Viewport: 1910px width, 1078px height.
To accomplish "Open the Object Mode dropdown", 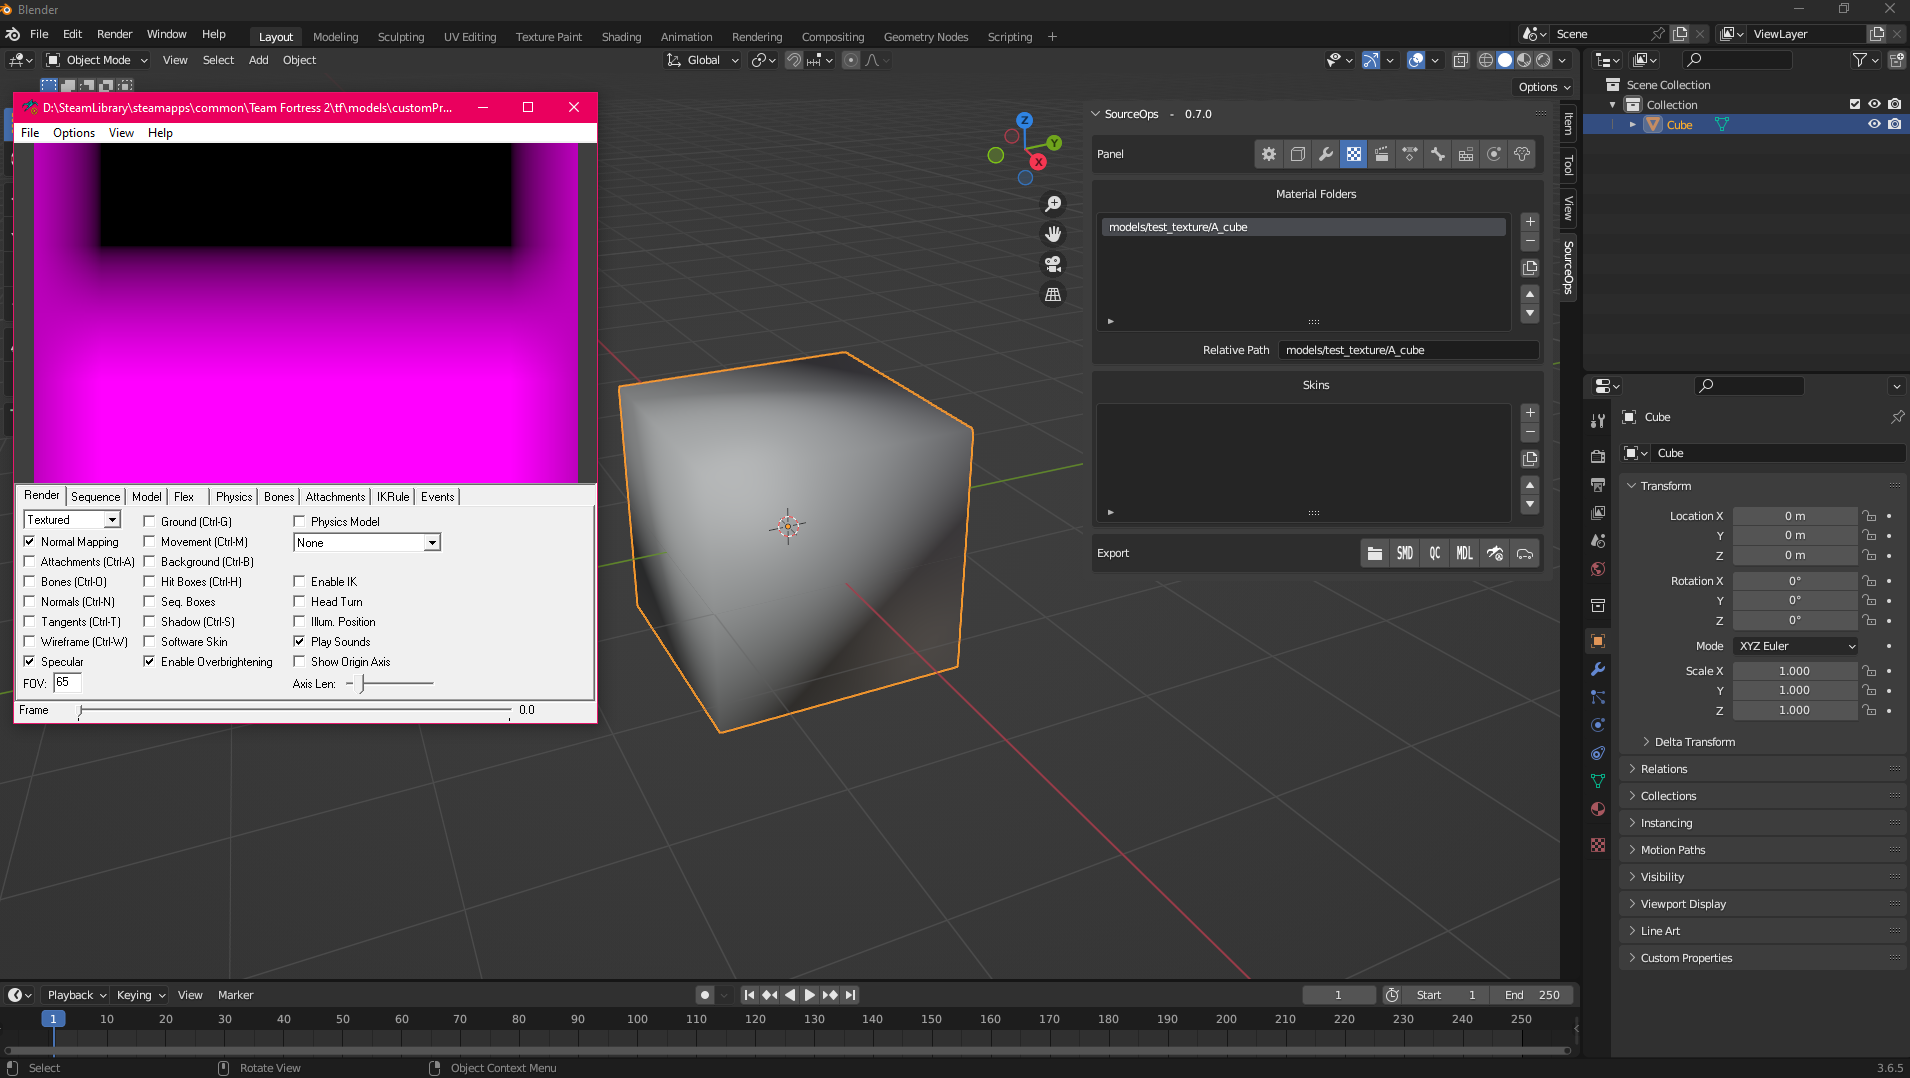I will [x=97, y=60].
